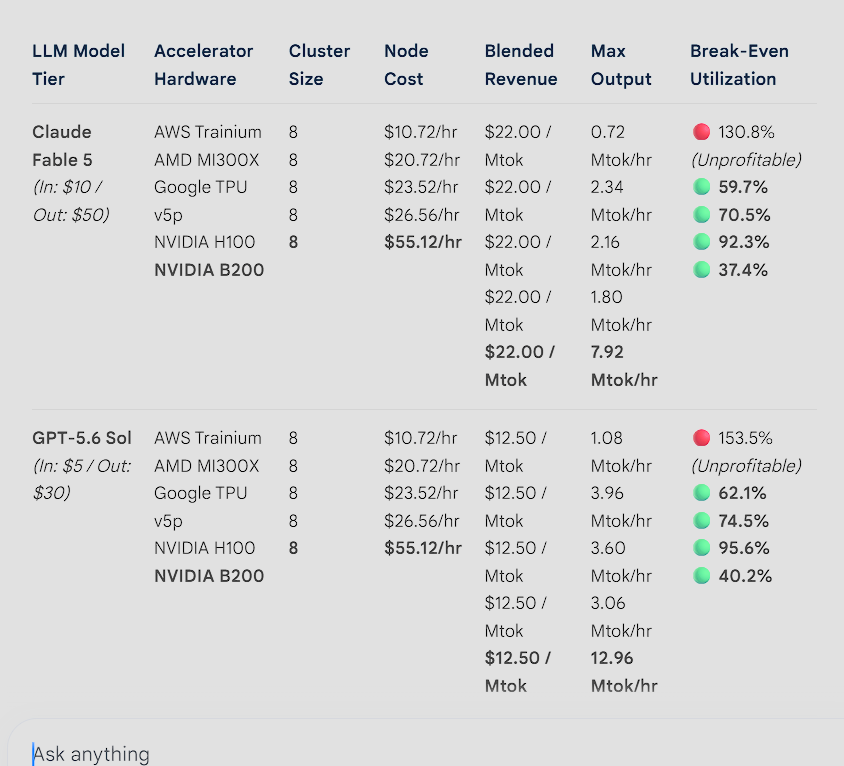Click the red dot beside 153.5%
Viewport: 844px width, 766px height.
point(701,438)
